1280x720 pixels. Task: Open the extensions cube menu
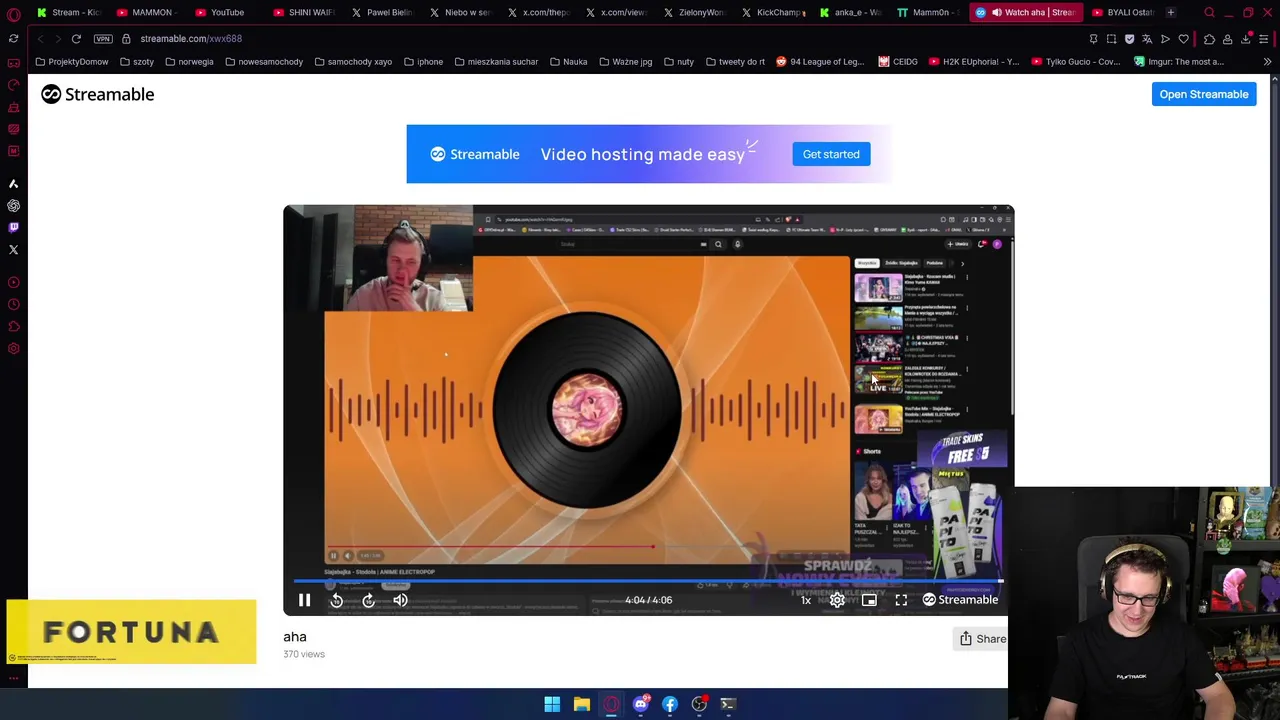click(x=1209, y=39)
